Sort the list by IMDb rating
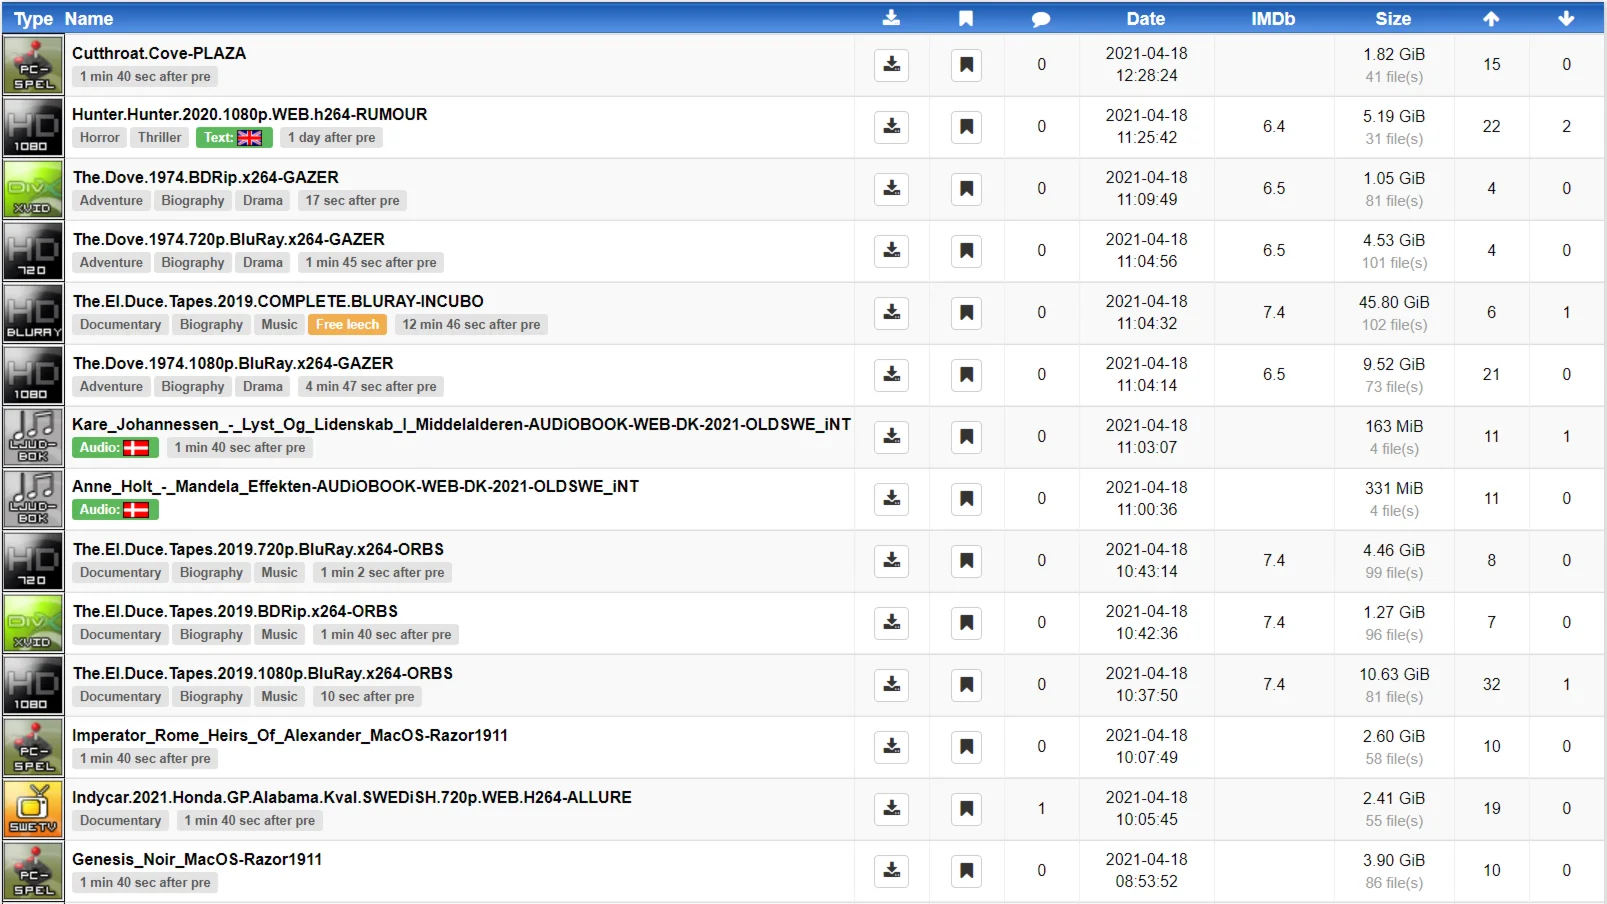The image size is (1607, 904). 1273,18
